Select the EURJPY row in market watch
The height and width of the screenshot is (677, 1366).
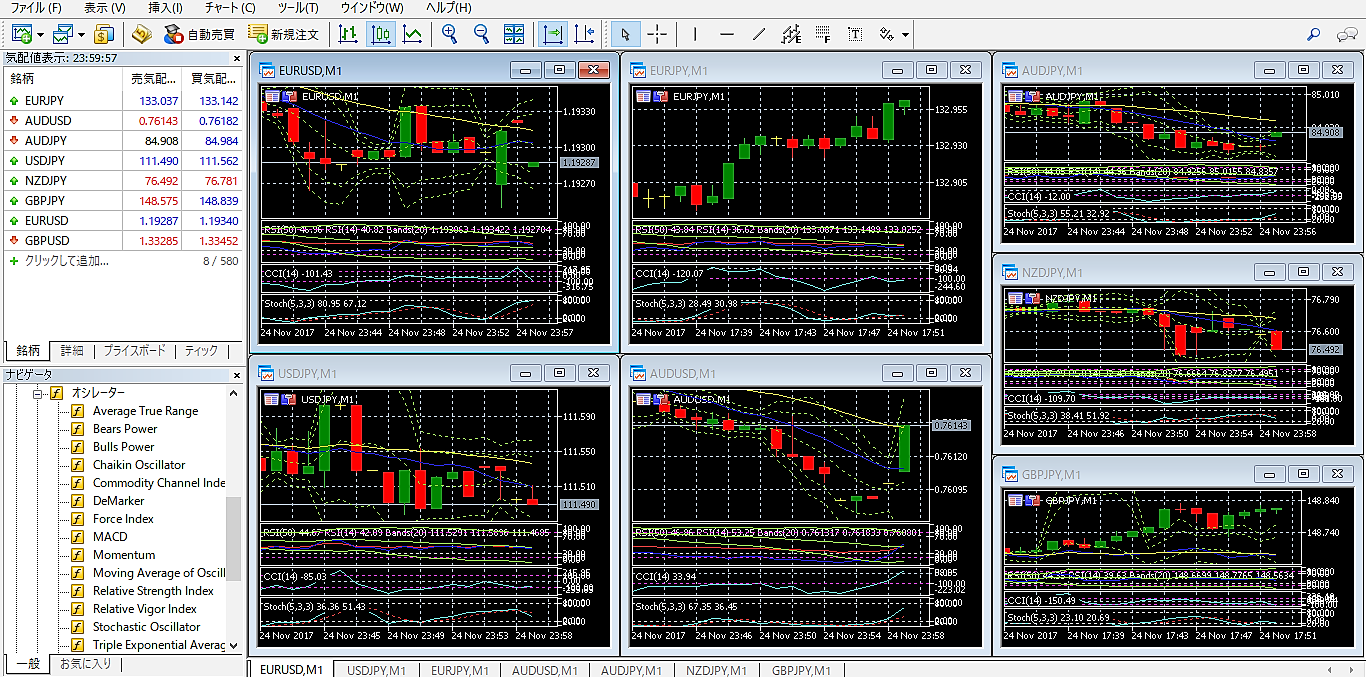pos(122,101)
